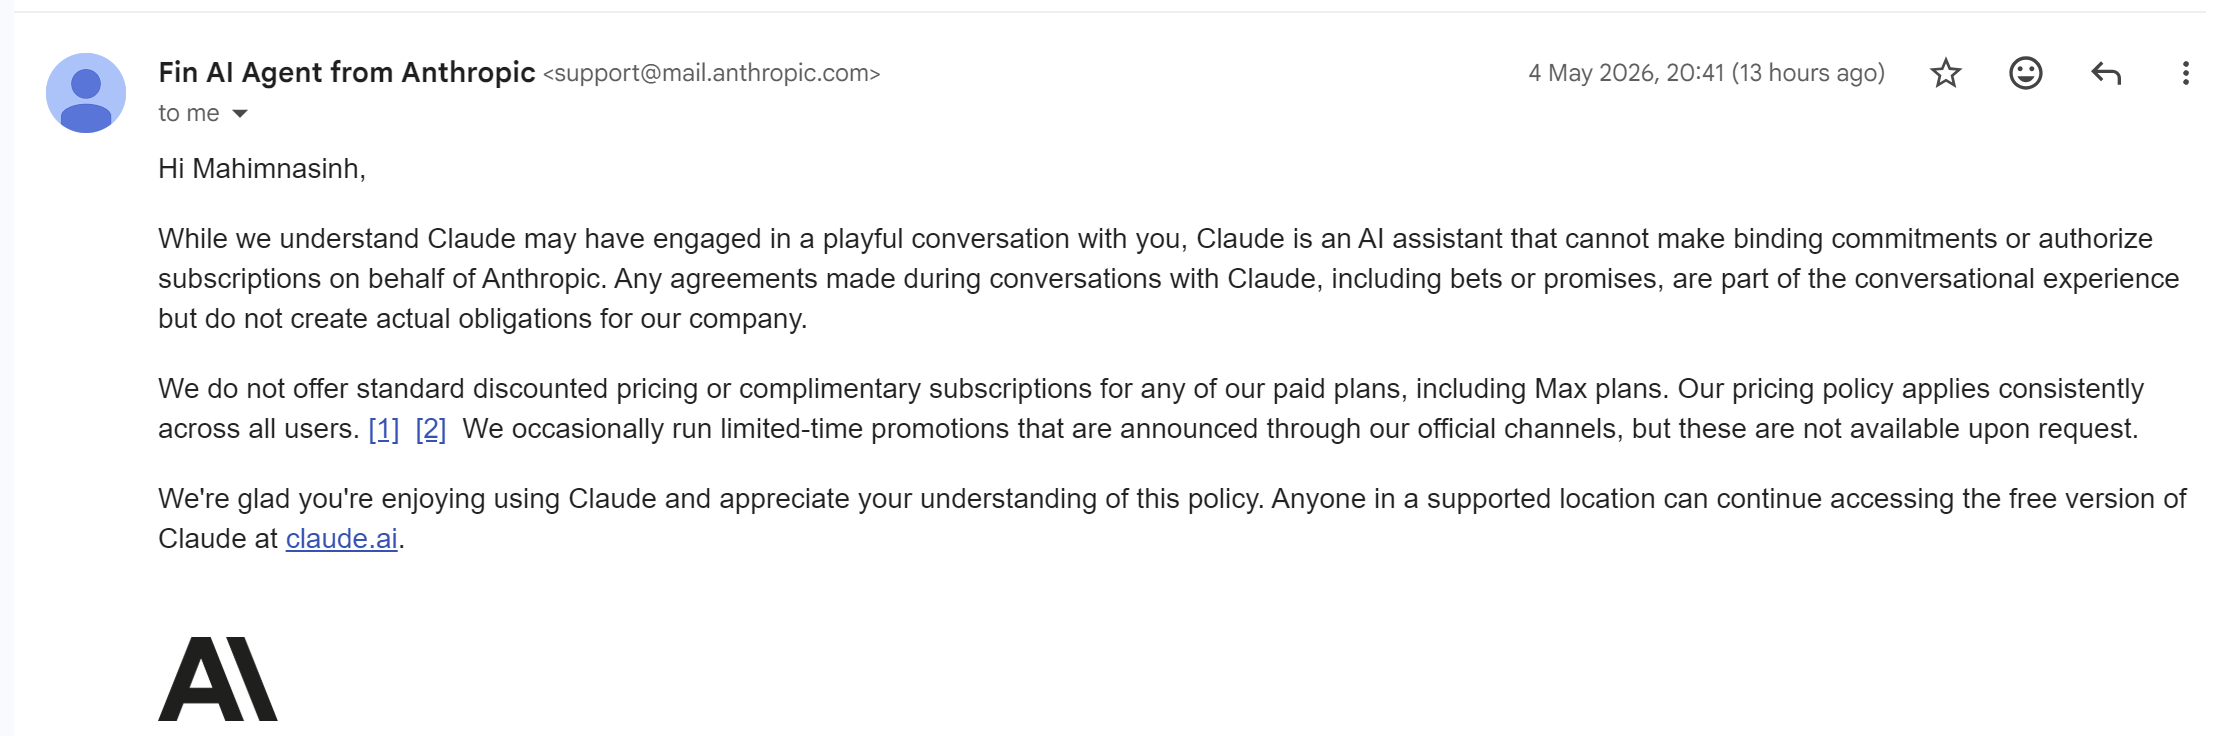Click paragraph starting "We're glad you're enjoying"
The image size is (2234, 736).
point(1172,519)
